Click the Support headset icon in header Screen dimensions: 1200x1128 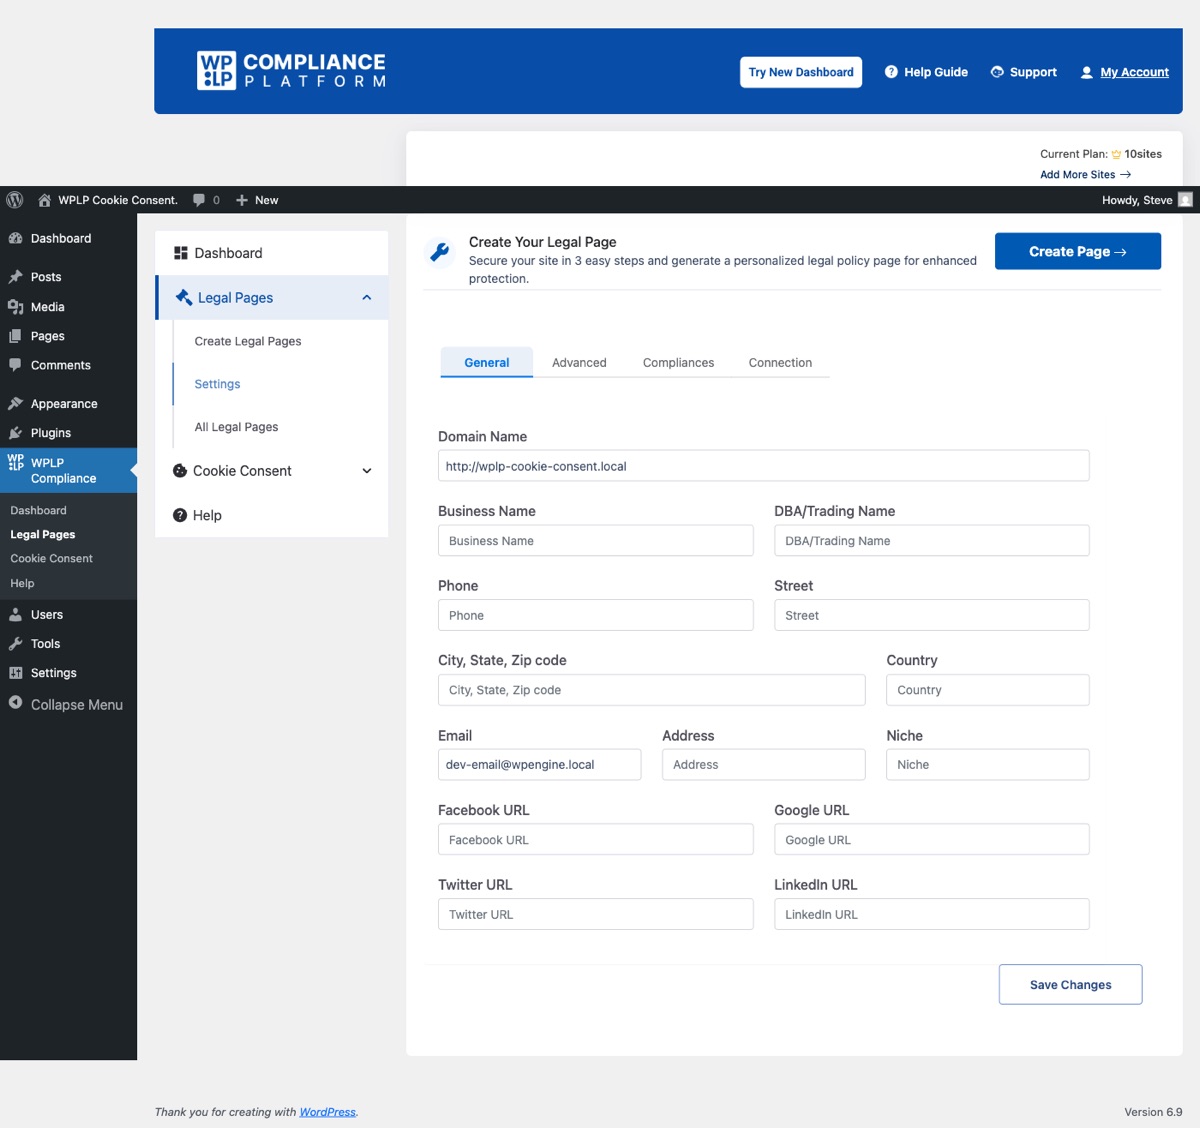tap(997, 72)
